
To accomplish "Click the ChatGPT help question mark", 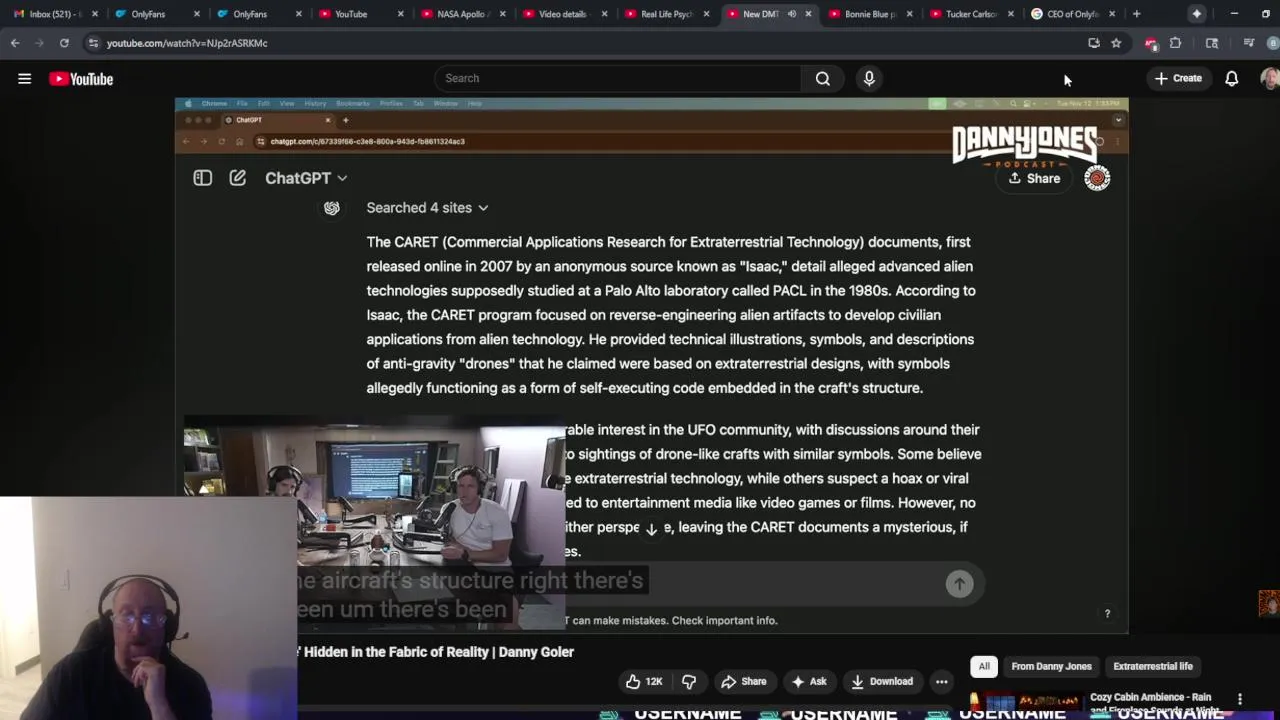I will pyautogui.click(x=1107, y=614).
